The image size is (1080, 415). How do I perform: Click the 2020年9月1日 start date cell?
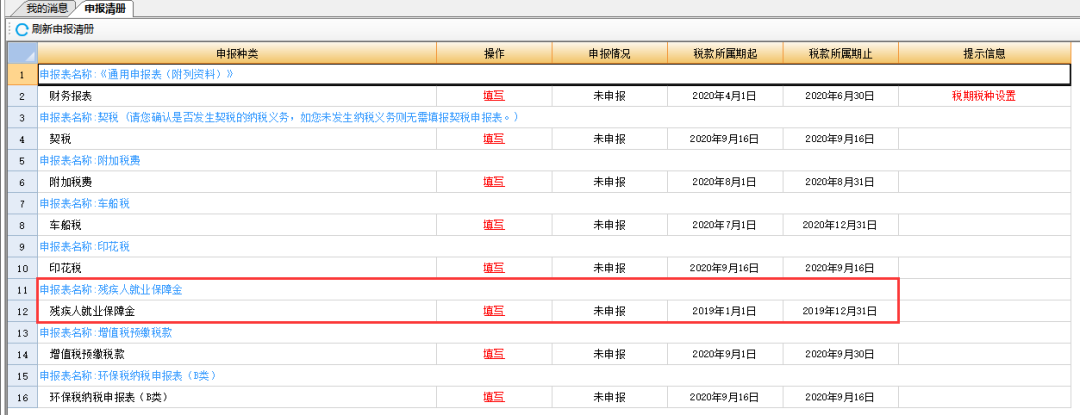pyautogui.click(x=725, y=354)
